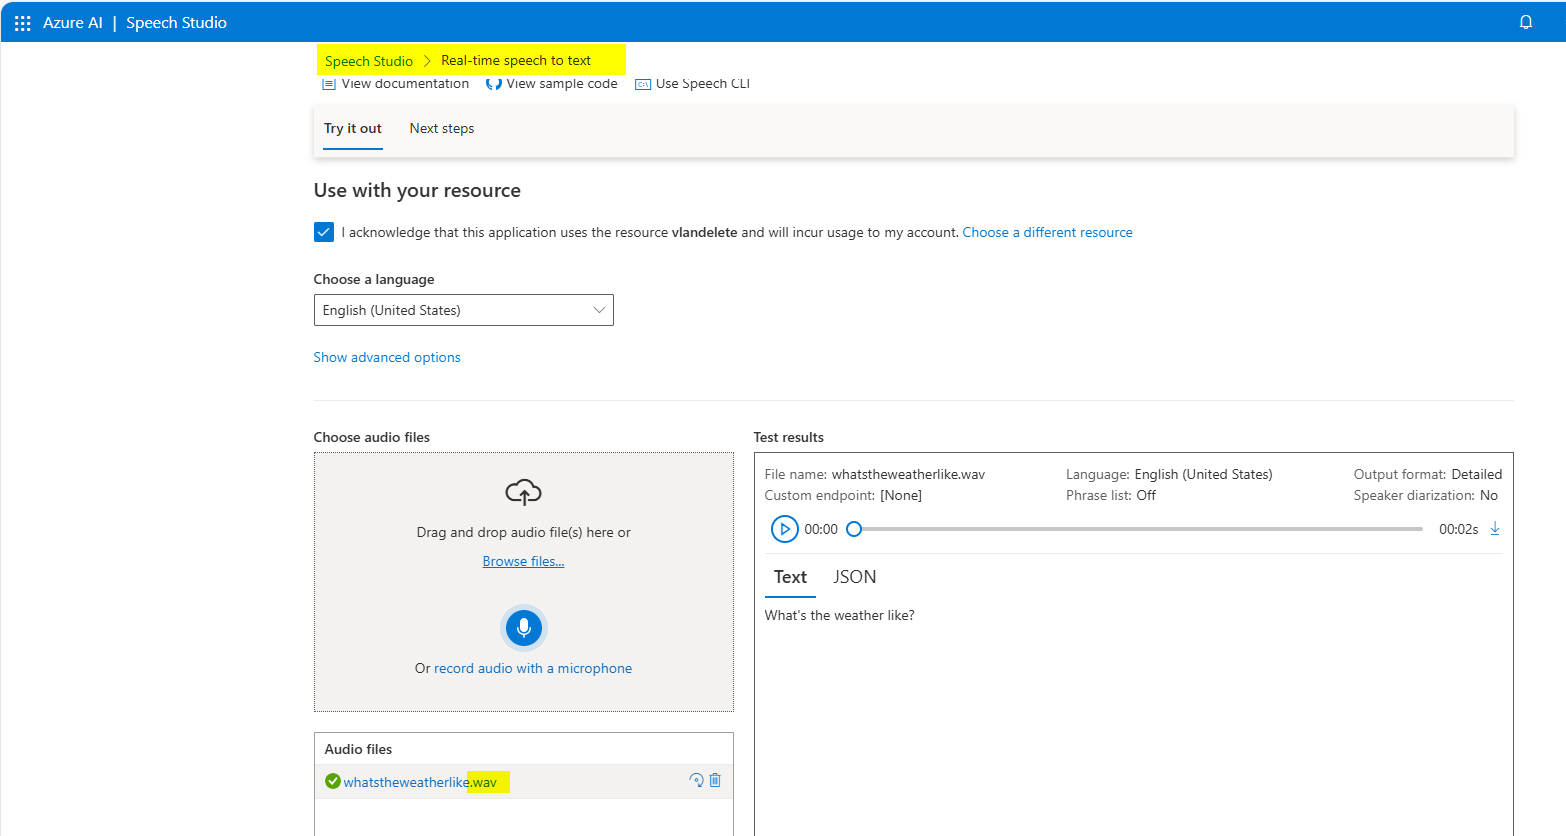Click the audio progress track
Image resolution: width=1566 pixels, height=836 pixels.
pos(1138,529)
